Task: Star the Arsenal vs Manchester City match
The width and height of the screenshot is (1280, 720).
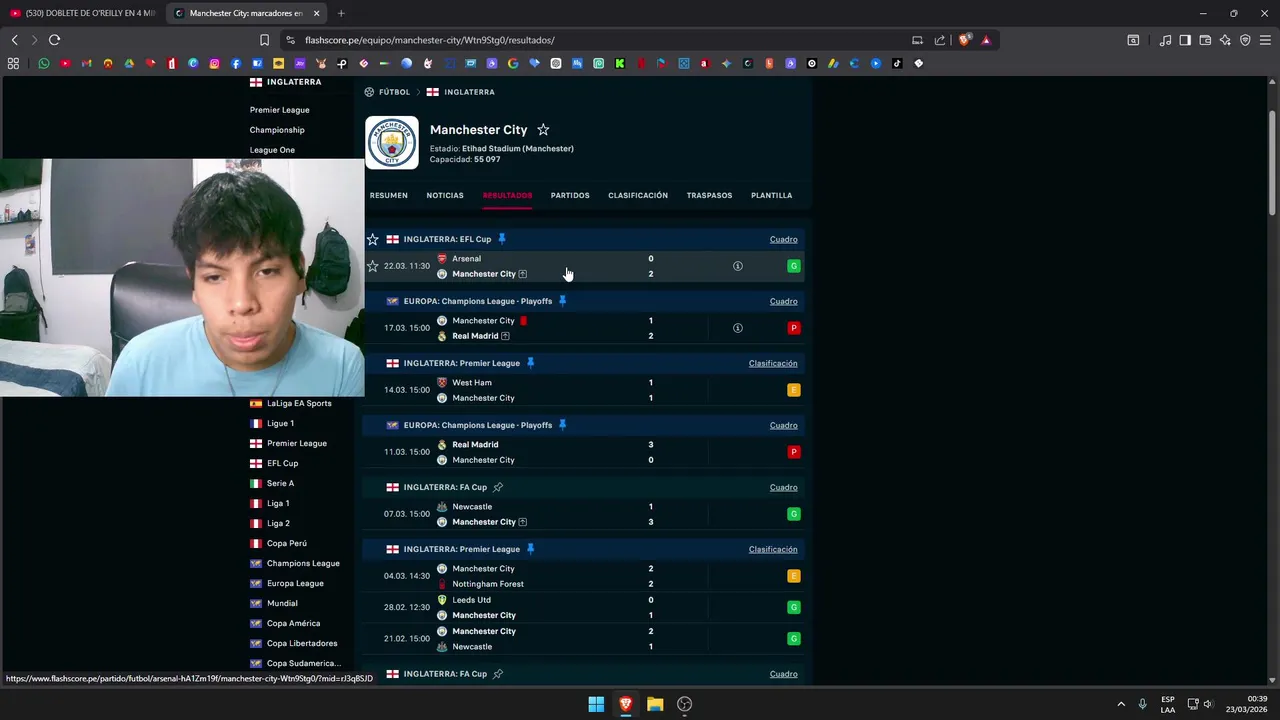Action: (373, 266)
